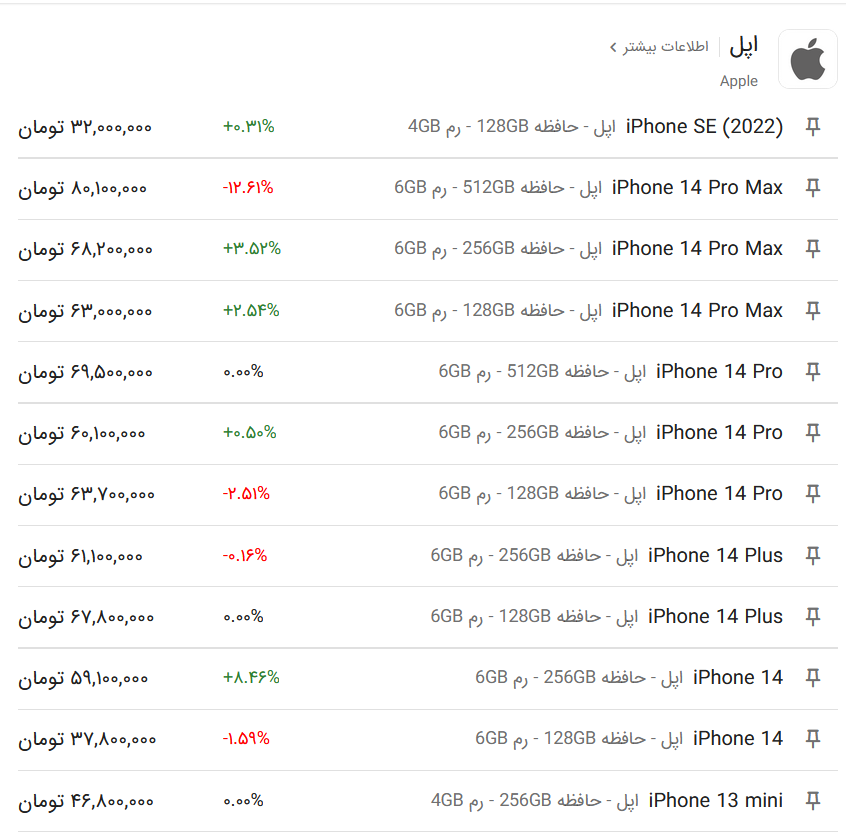Viewport: 846px width, 835px height.
Task: Open the iPhone SE (2022) product name
Action: pyautogui.click(x=704, y=127)
